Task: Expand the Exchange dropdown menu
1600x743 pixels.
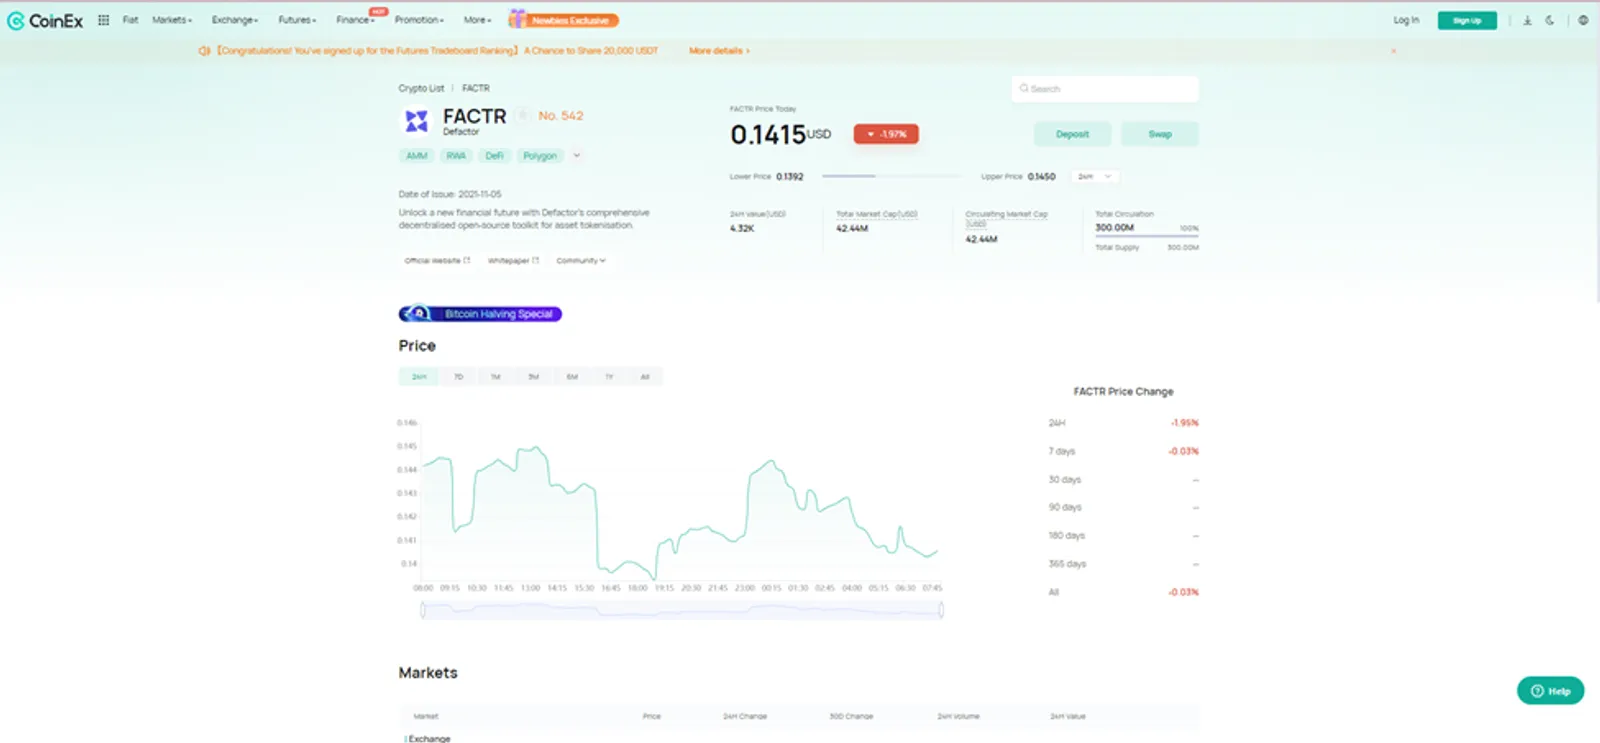Action: tap(235, 20)
